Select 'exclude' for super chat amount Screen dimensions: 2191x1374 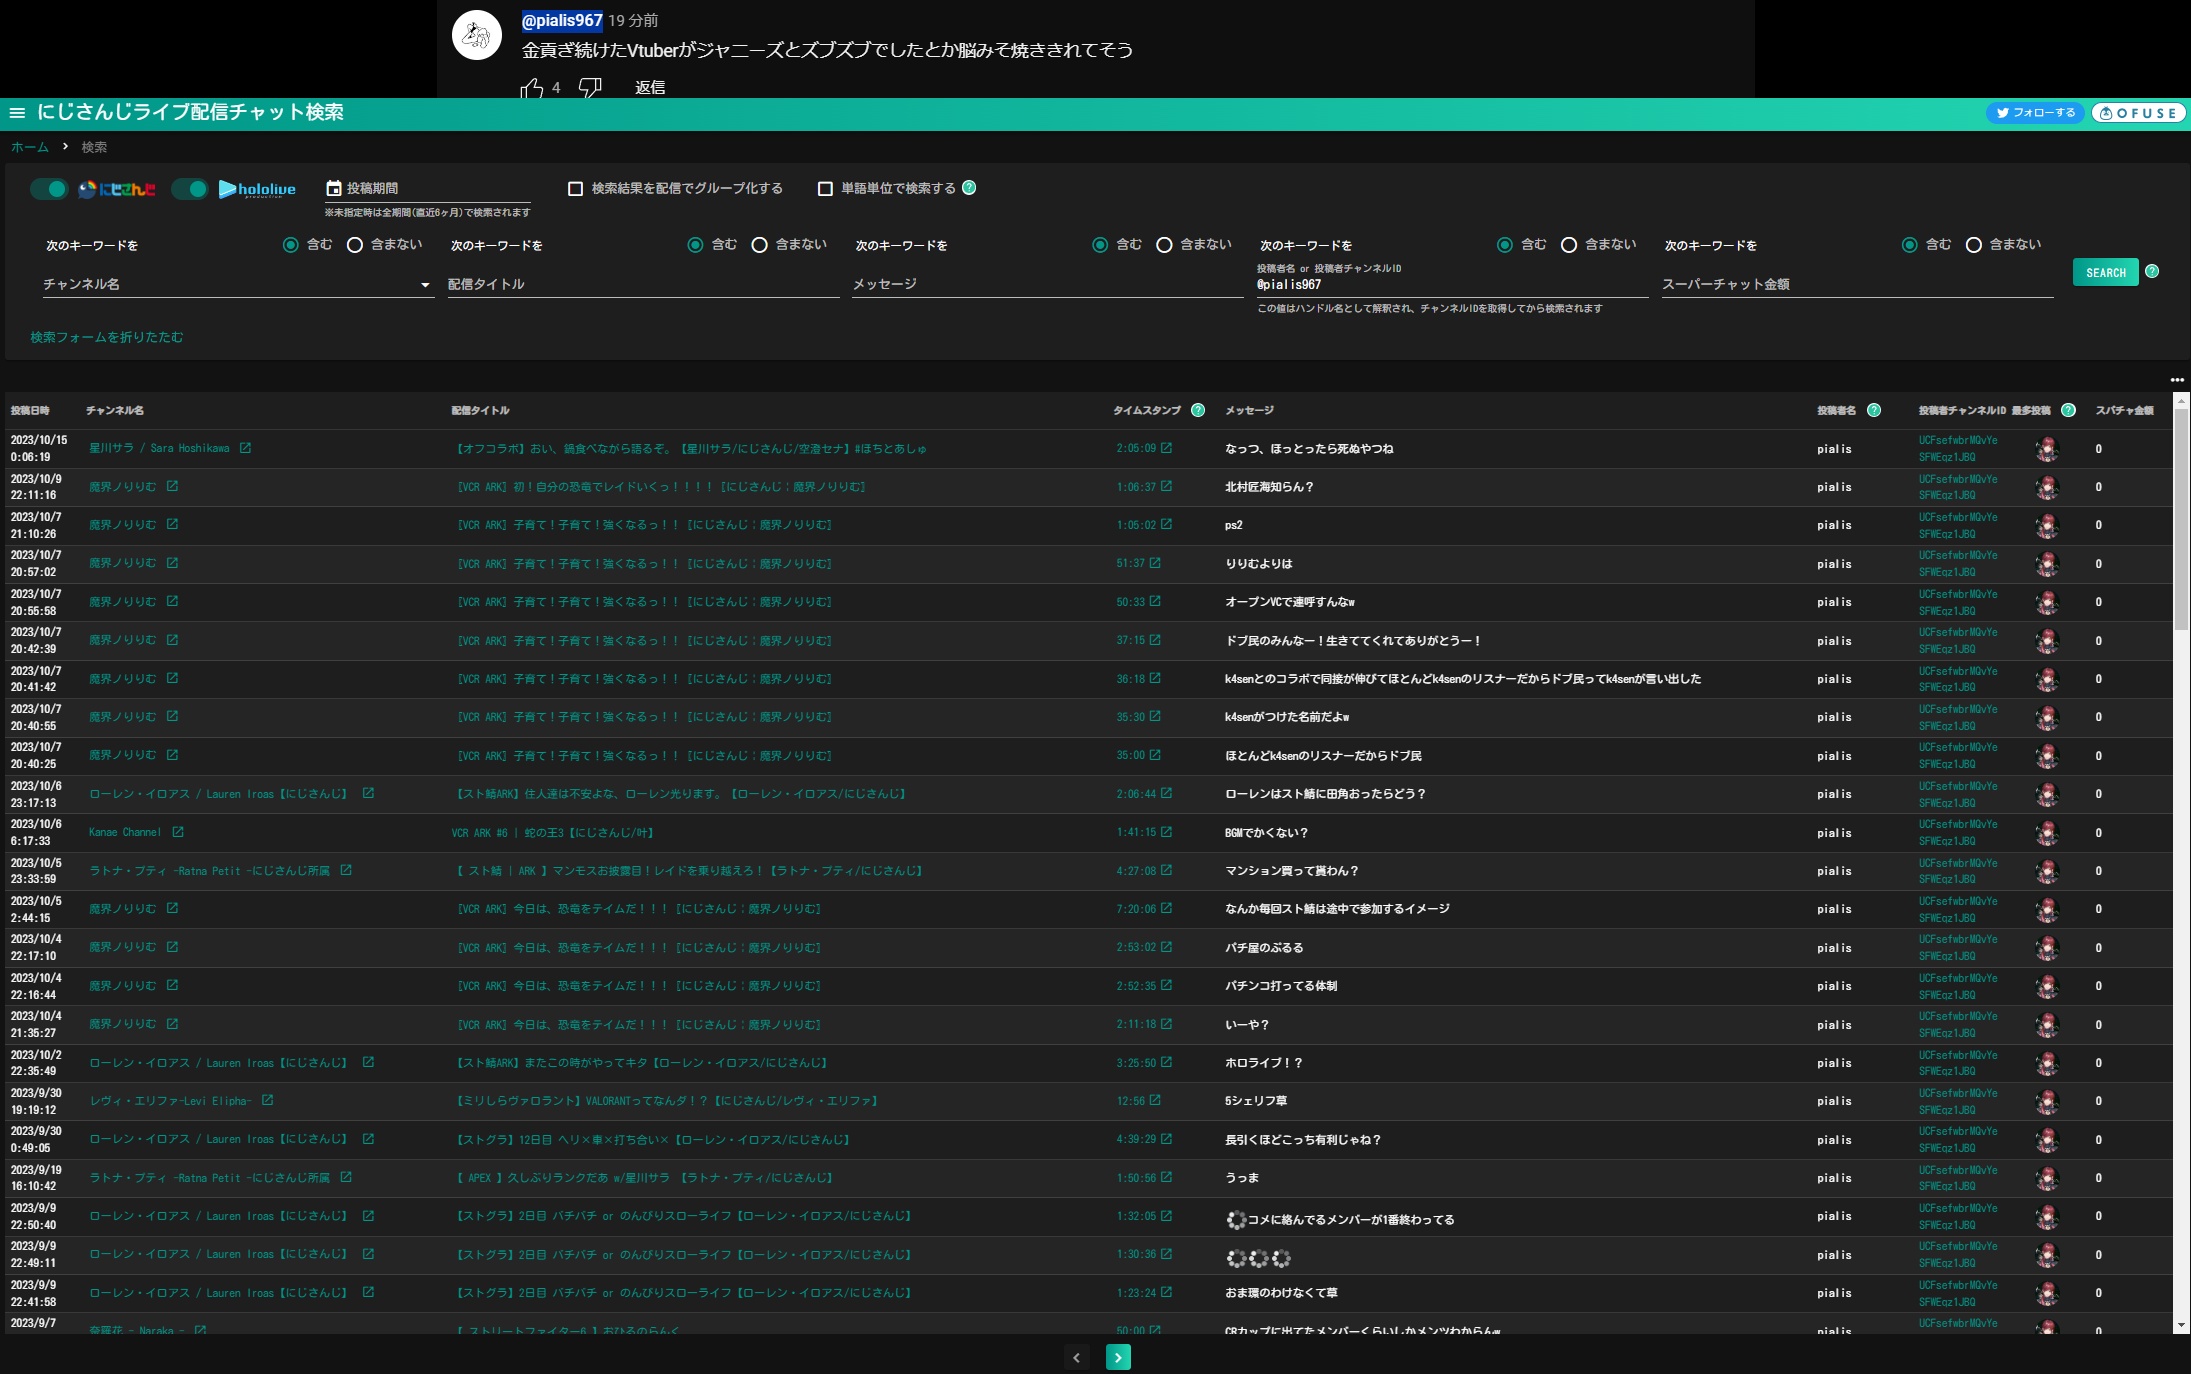1973,245
